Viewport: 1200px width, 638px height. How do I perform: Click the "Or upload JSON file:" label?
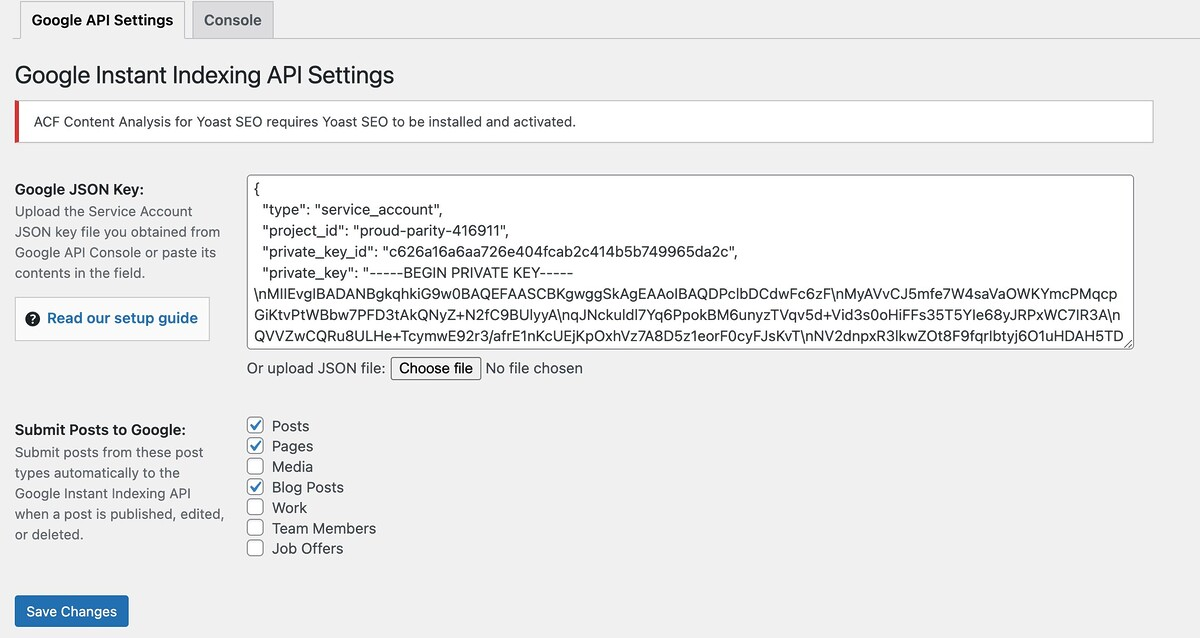coord(316,368)
